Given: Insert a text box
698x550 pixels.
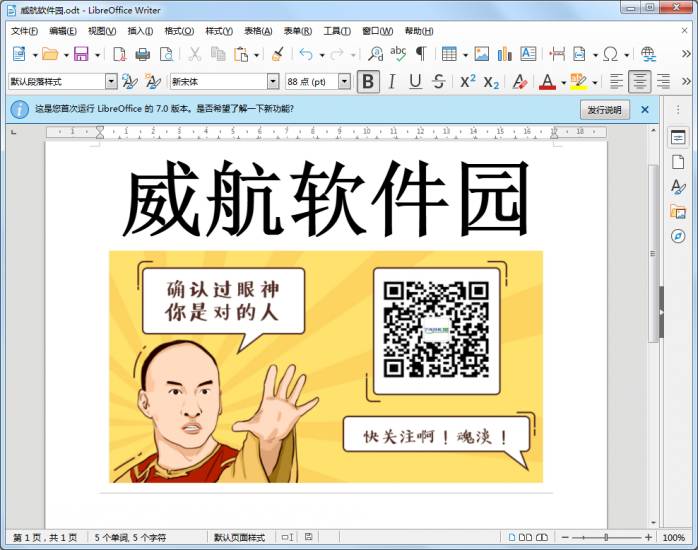Looking at the screenshot, I should pos(528,54).
